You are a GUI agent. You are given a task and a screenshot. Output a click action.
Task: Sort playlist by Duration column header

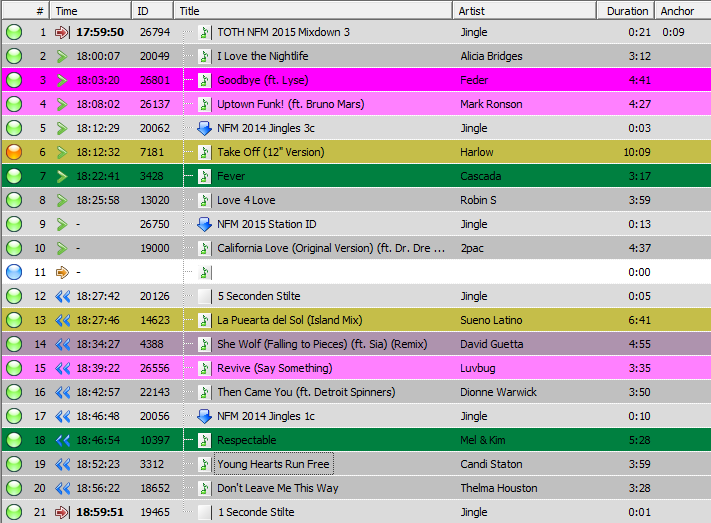click(627, 11)
